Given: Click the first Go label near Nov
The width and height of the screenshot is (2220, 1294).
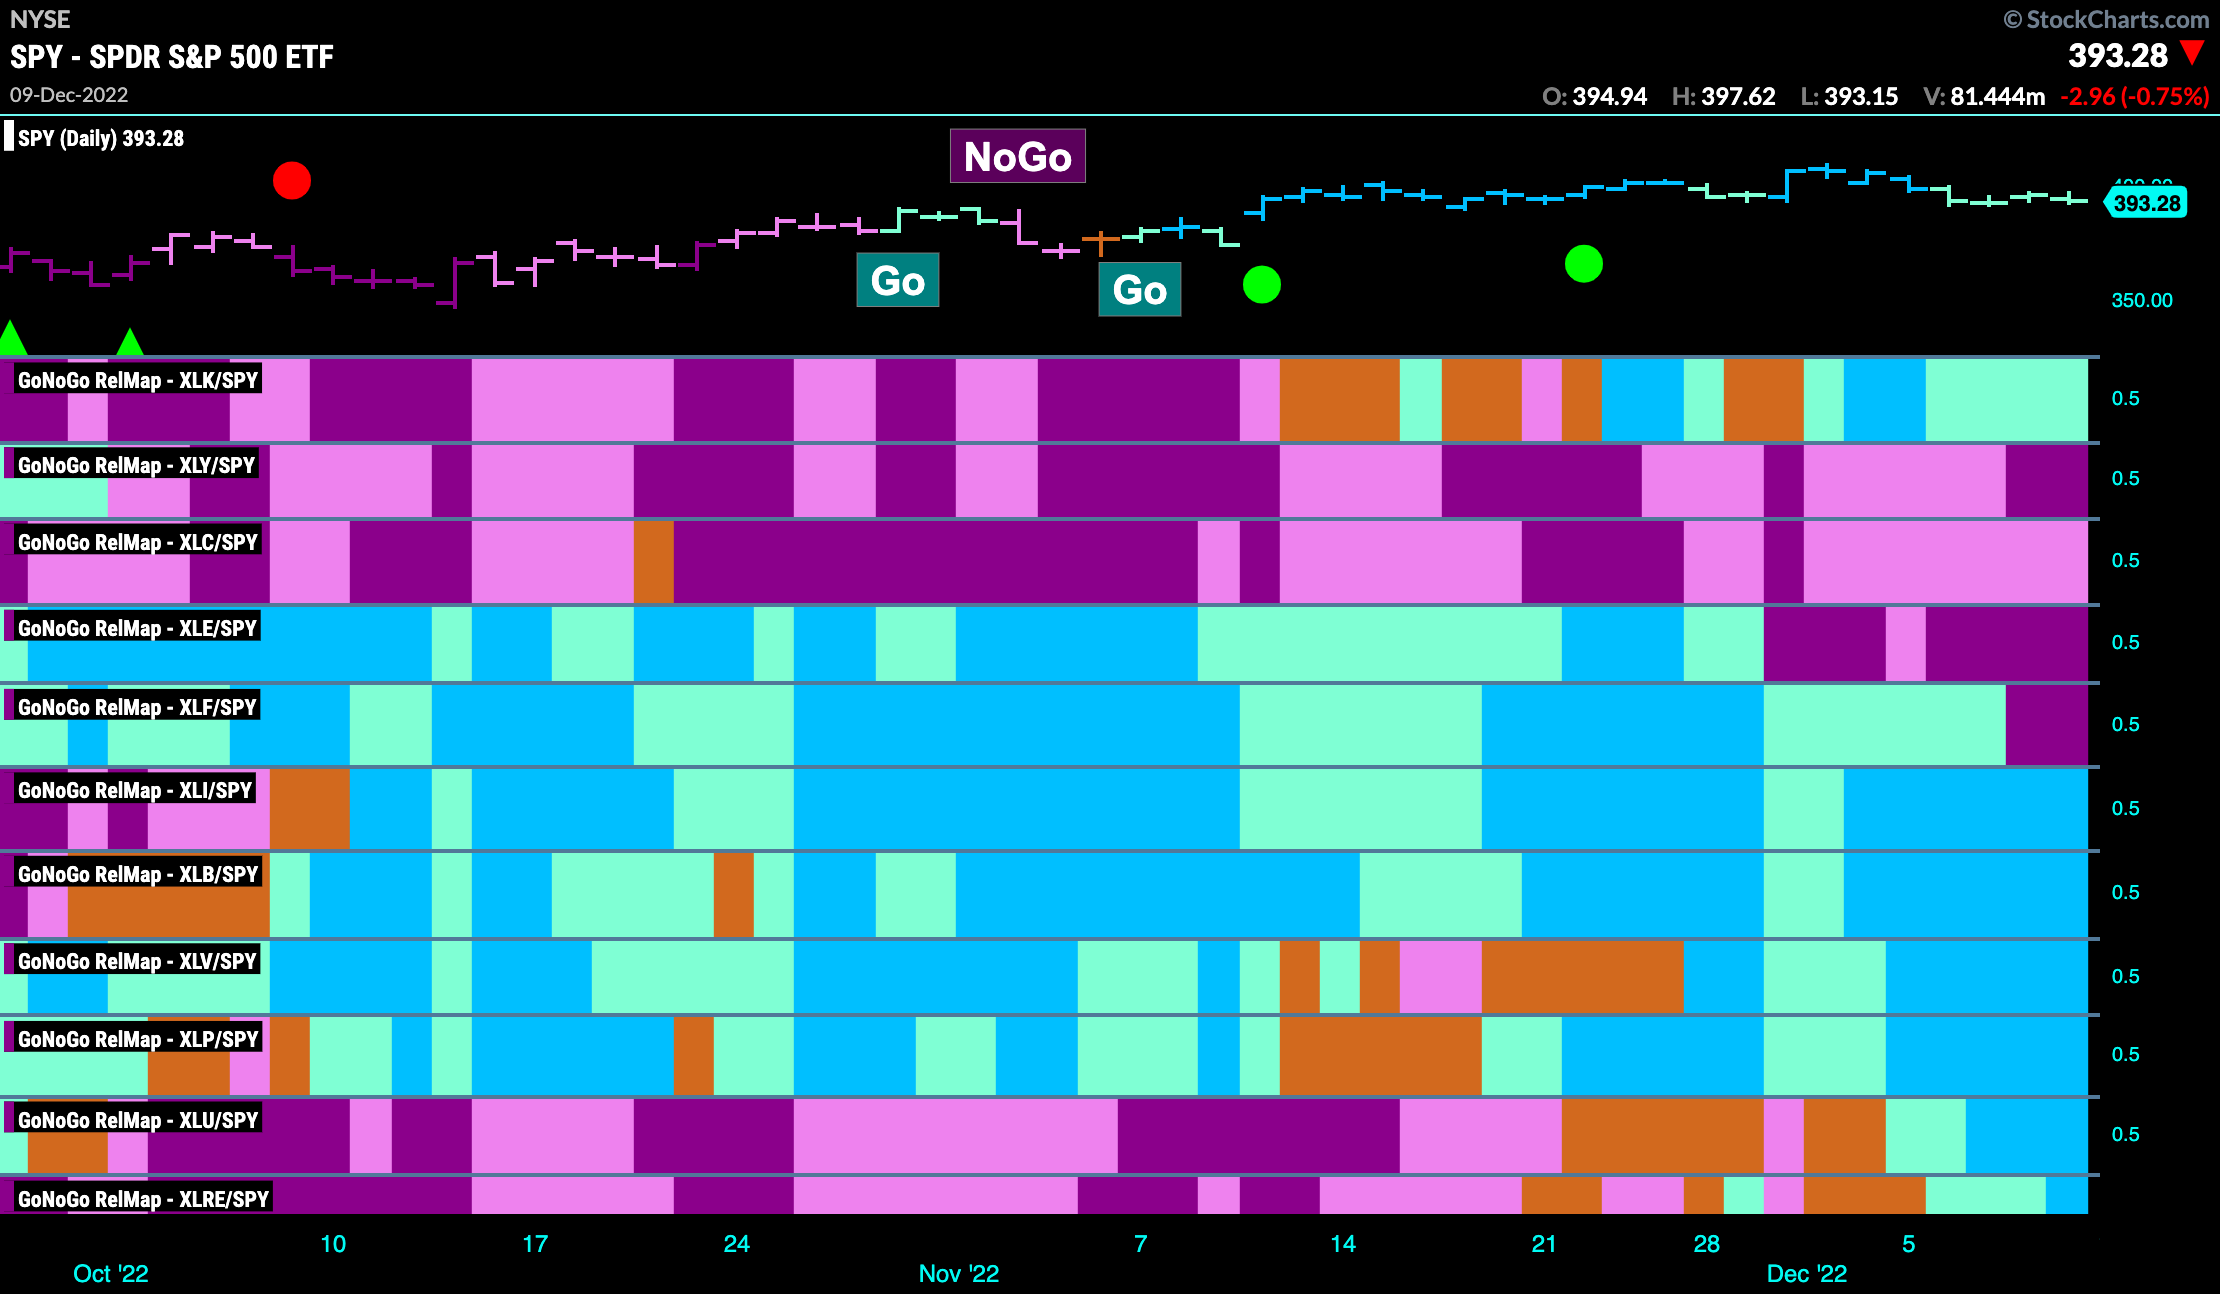Looking at the screenshot, I should (x=898, y=280).
